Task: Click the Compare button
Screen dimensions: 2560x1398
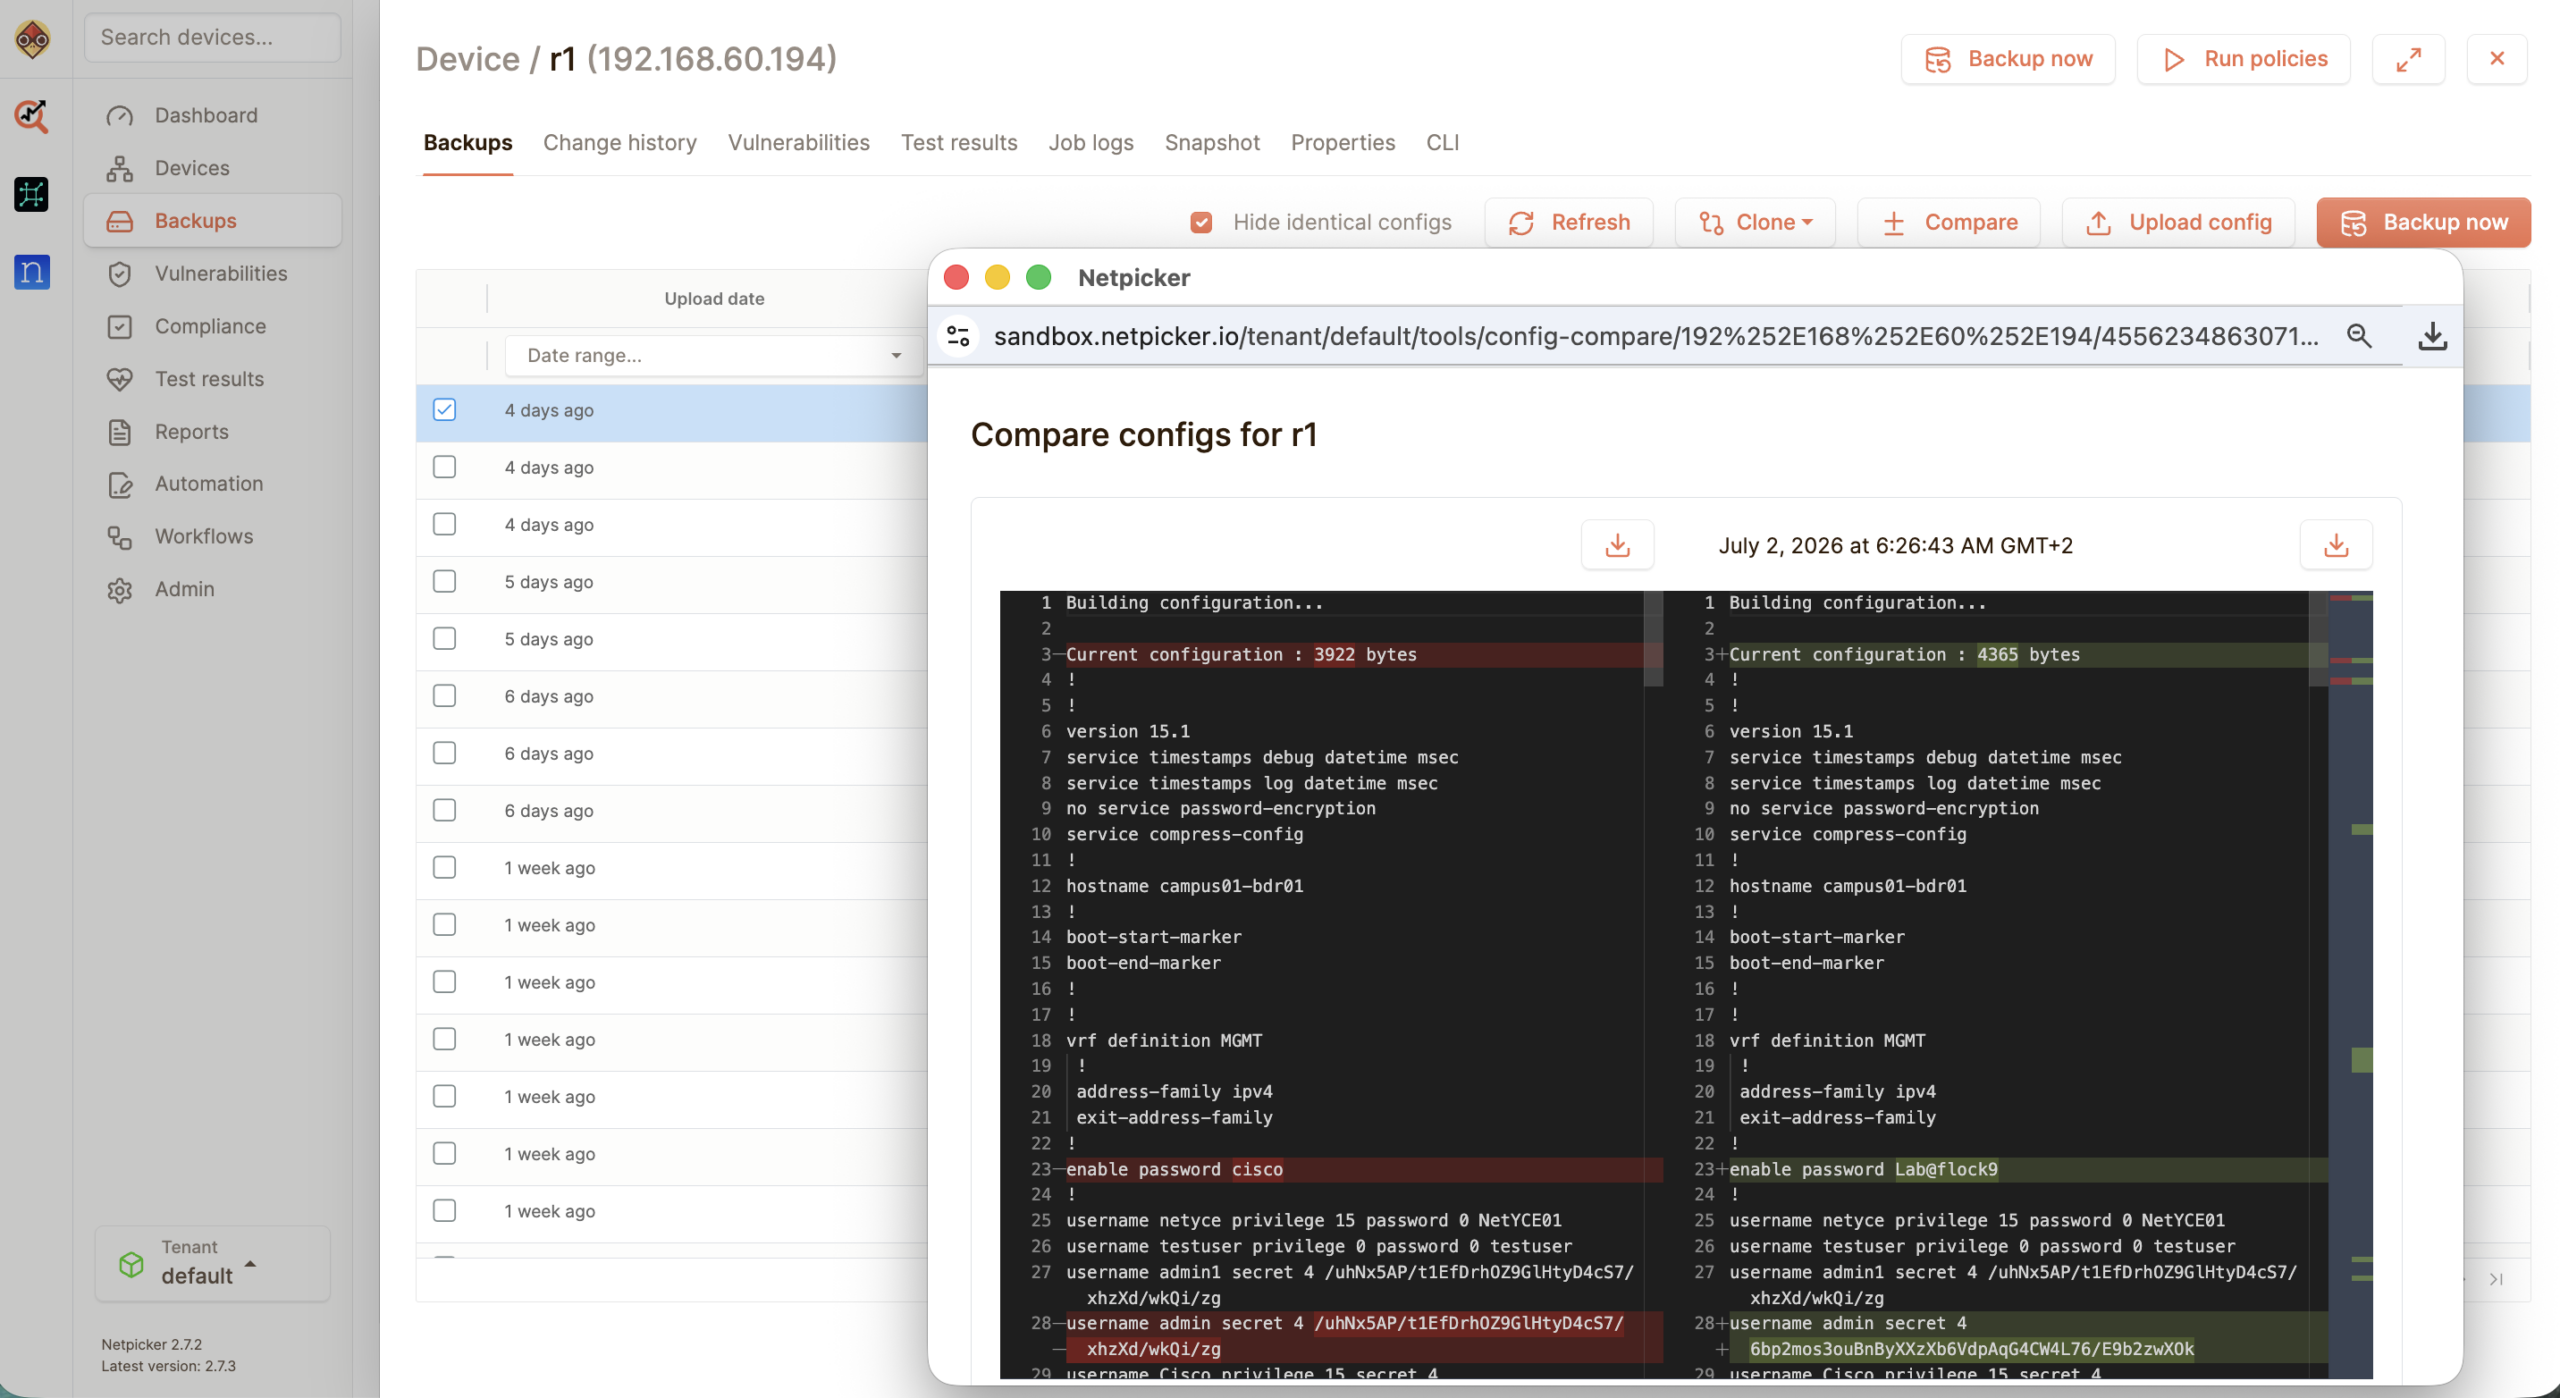Action: click(1949, 222)
